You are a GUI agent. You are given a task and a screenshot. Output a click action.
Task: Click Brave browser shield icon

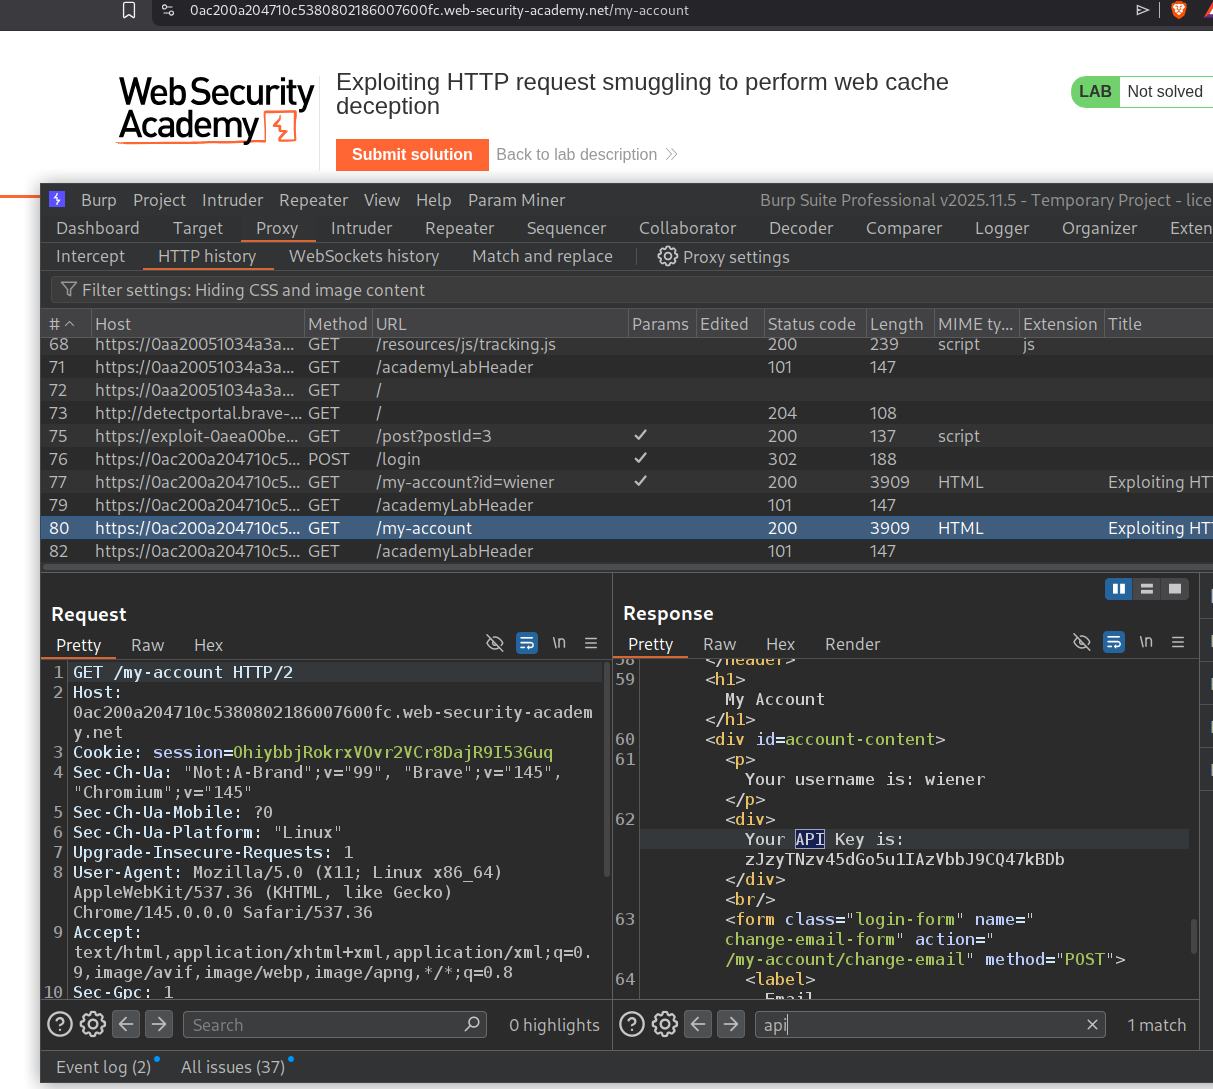tap(1179, 10)
